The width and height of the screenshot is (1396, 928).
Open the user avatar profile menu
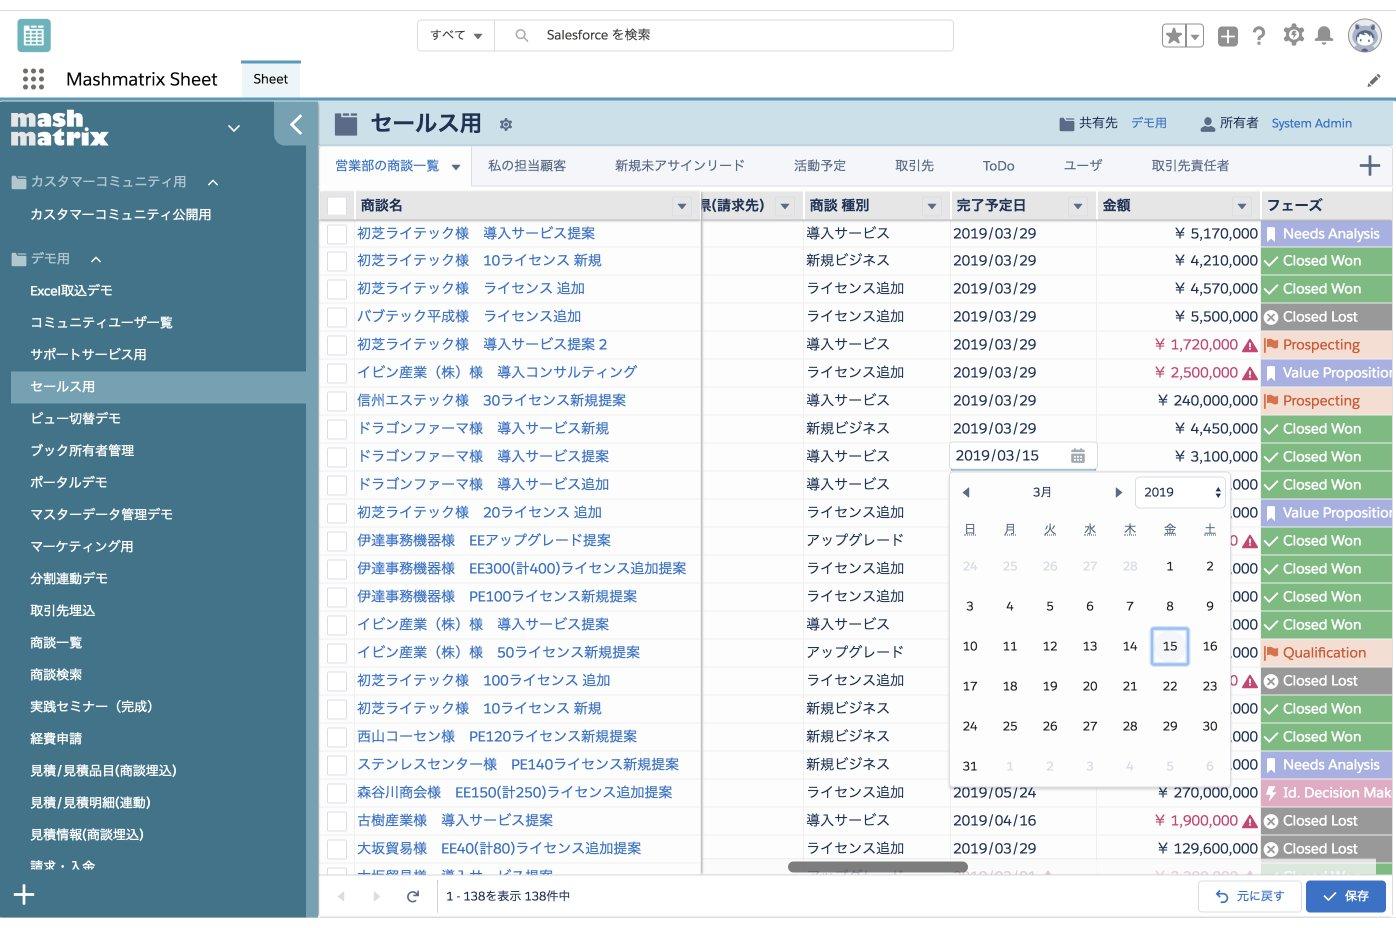(1365, 35)
